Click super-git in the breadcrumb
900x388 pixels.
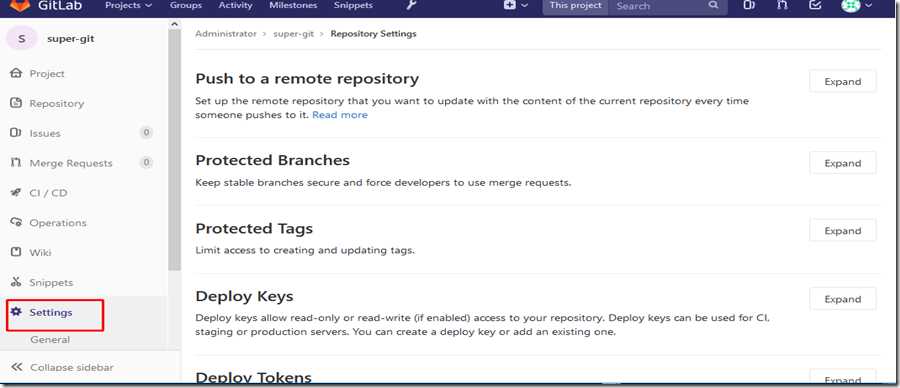293,34
